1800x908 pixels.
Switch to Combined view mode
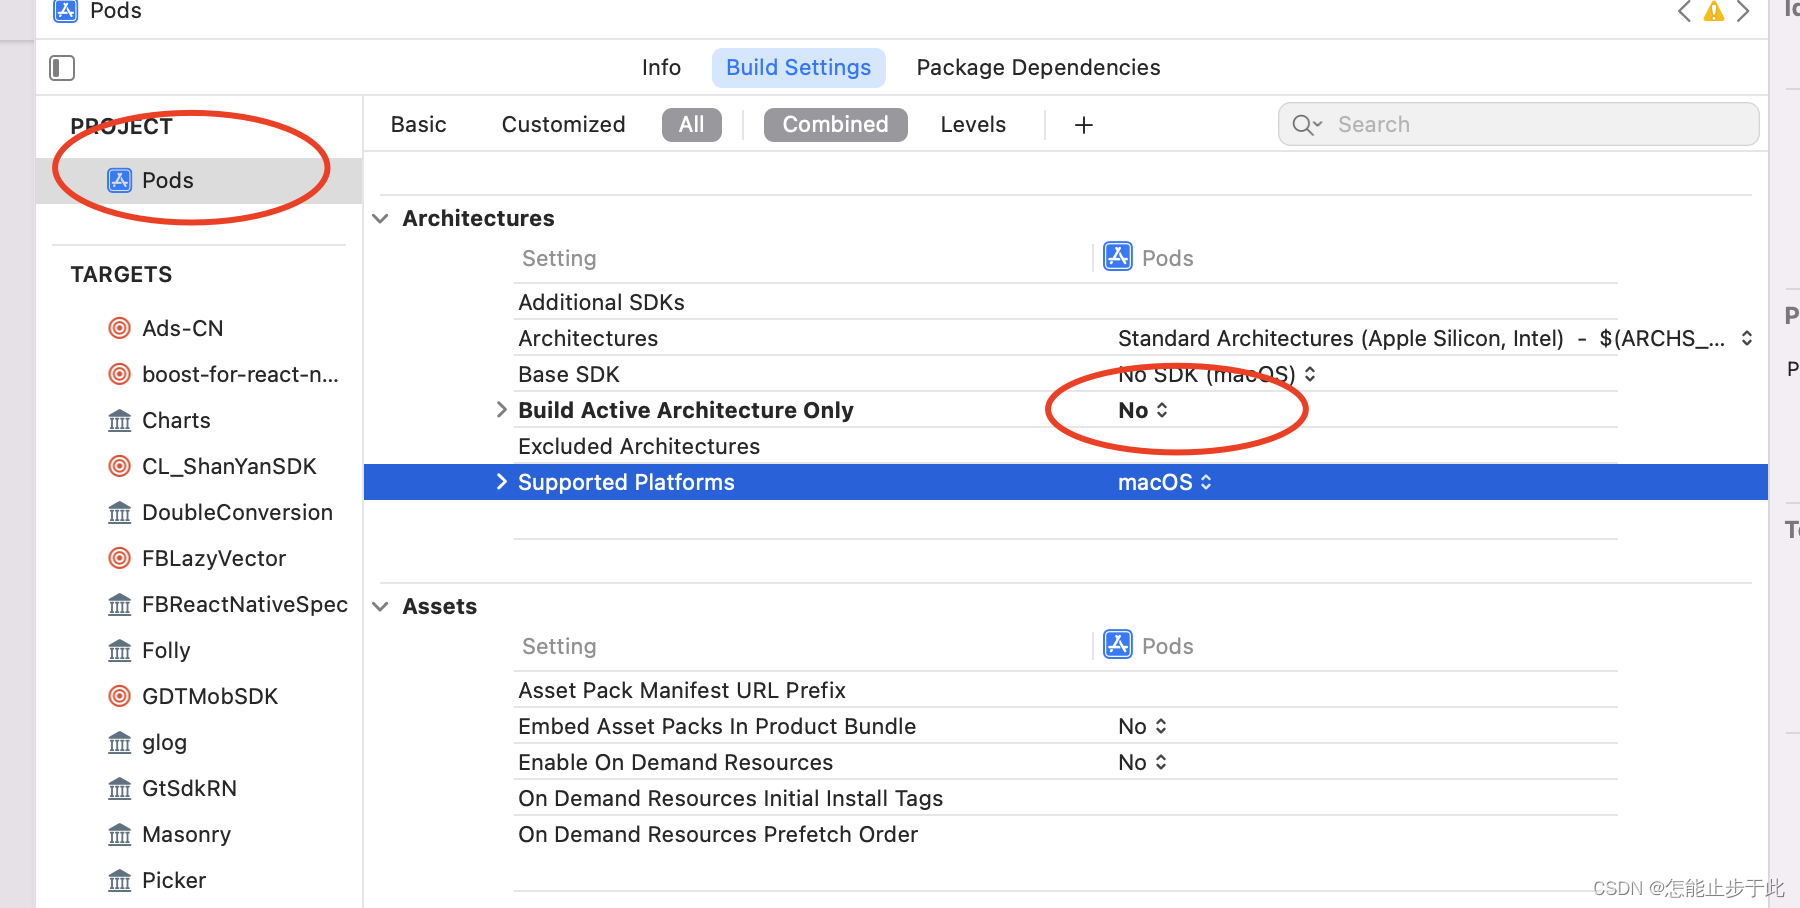pyautogui.click(x=835, y=125)
